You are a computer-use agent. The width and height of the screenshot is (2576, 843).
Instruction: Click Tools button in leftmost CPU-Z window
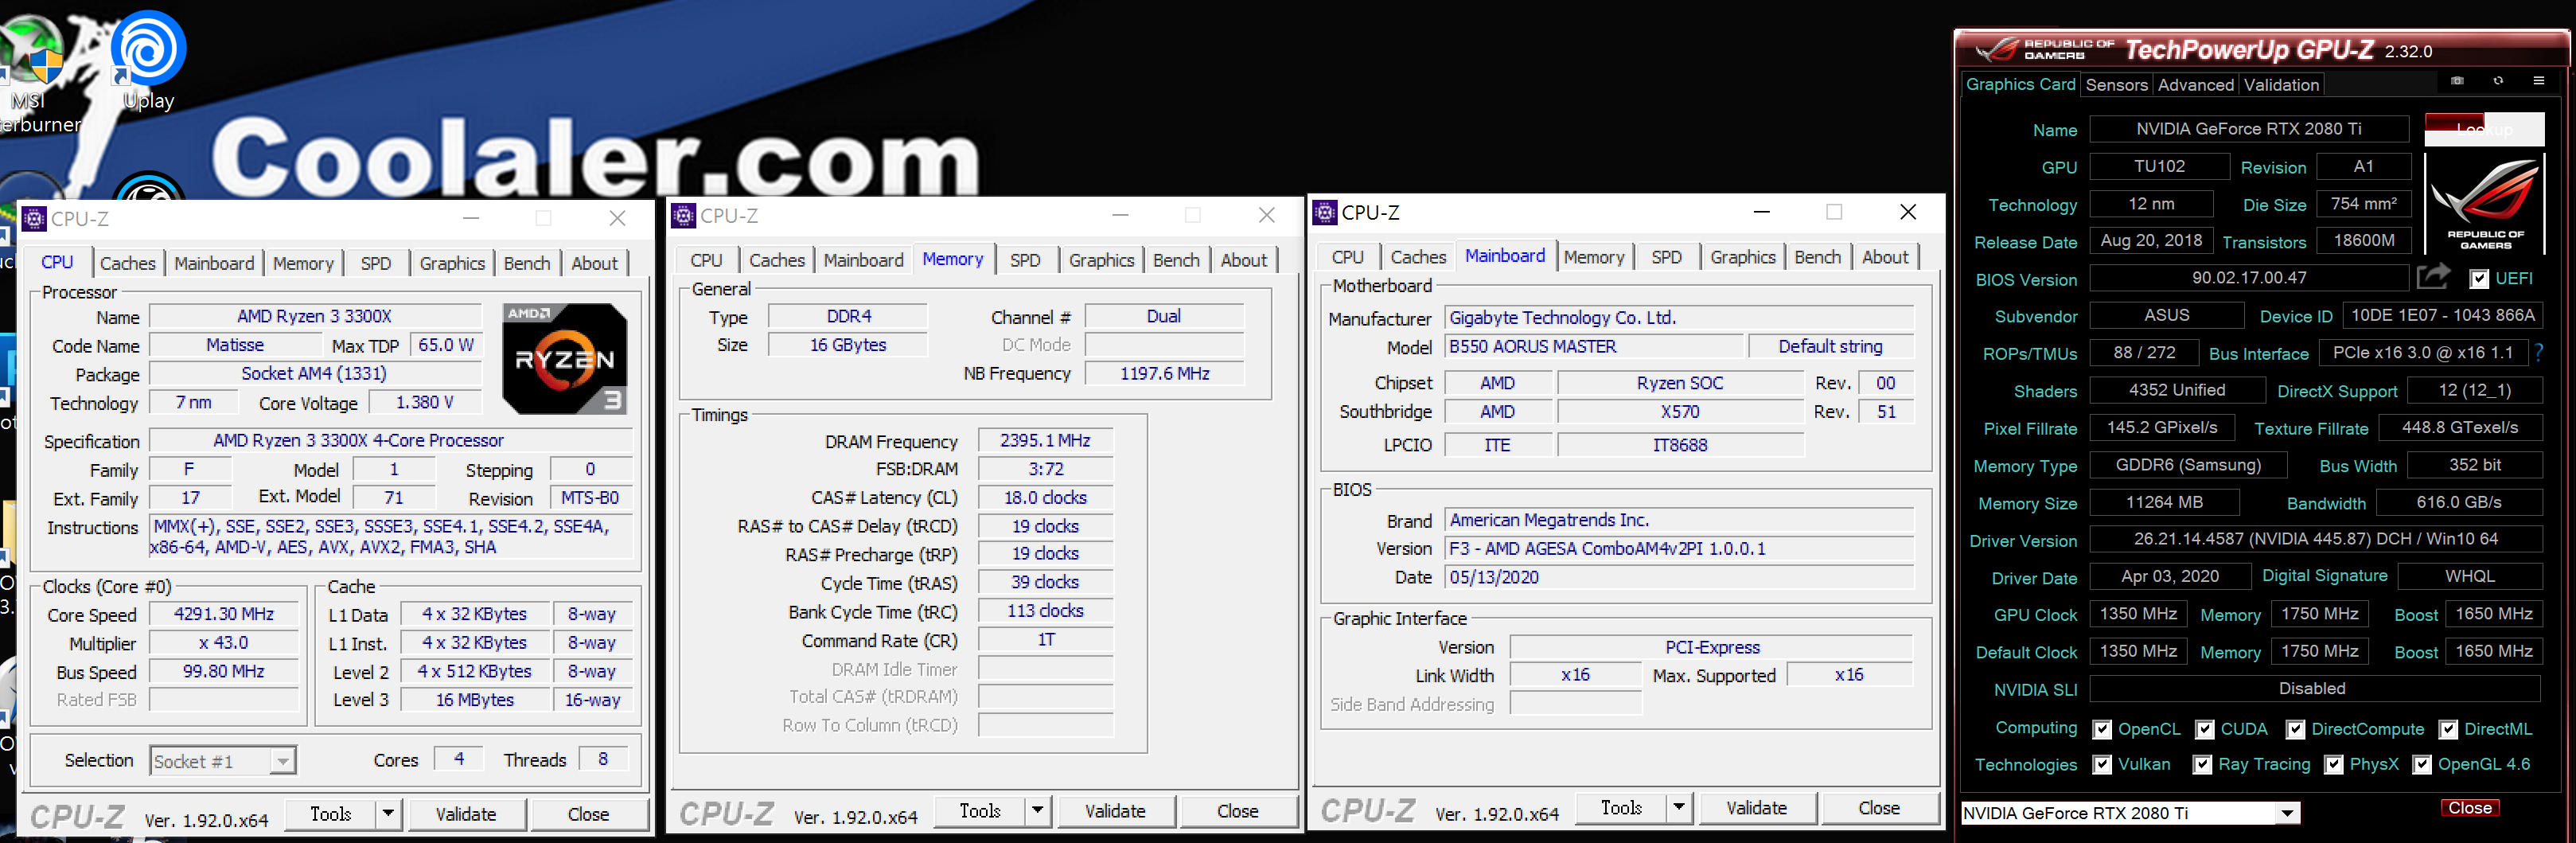point(331,814)
